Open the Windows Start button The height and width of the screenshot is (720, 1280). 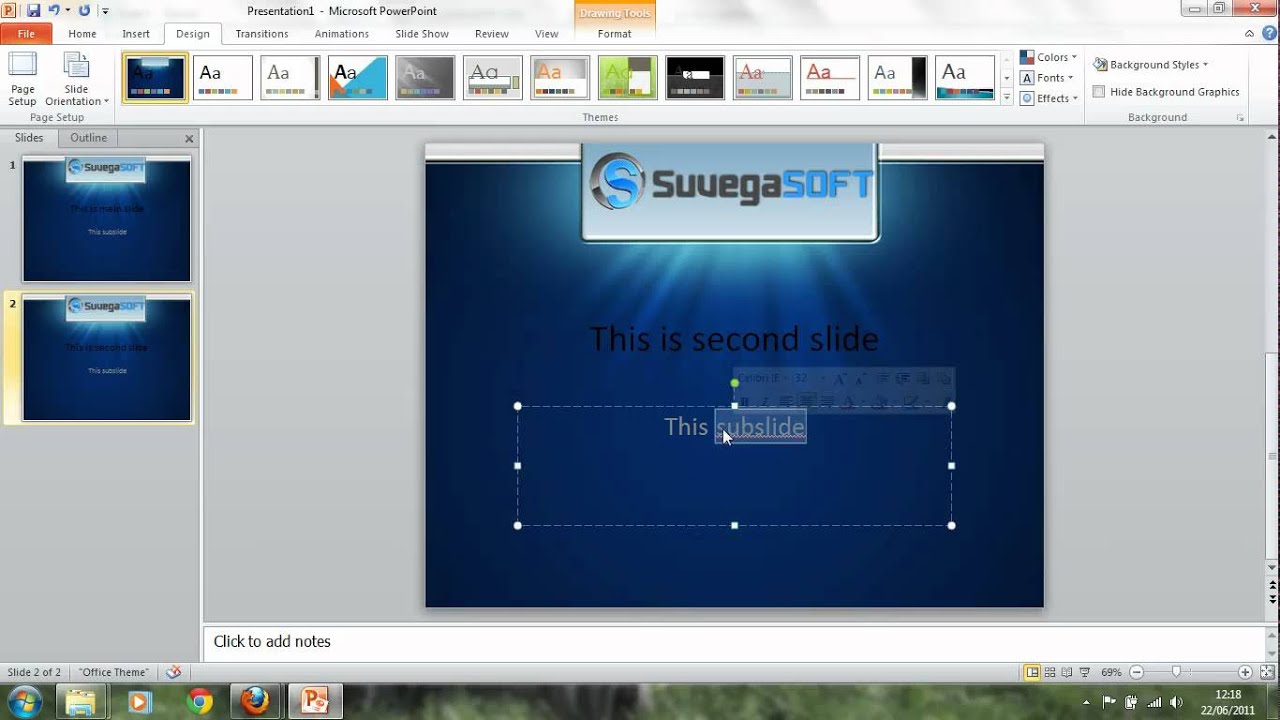point(23,701)
